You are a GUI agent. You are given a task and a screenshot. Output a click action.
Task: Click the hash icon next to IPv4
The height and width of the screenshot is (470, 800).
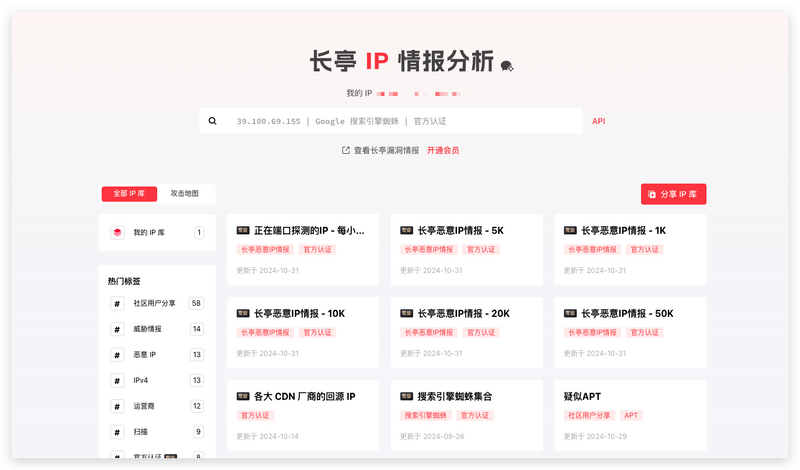point(117,381)
